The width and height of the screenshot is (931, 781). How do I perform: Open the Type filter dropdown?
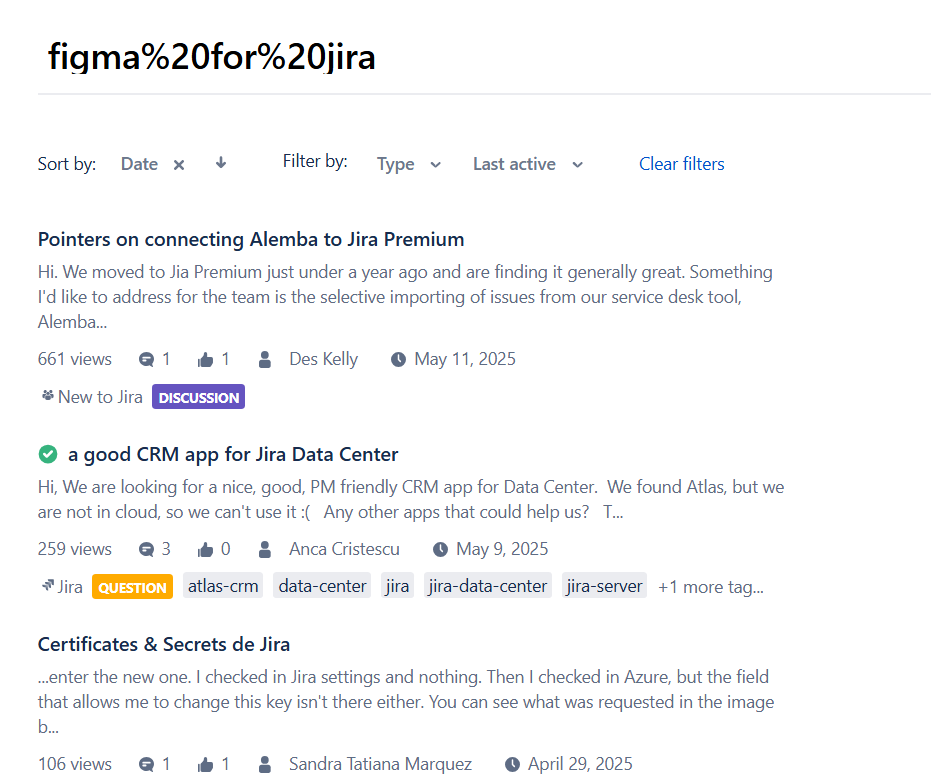(x=408, y=165)
